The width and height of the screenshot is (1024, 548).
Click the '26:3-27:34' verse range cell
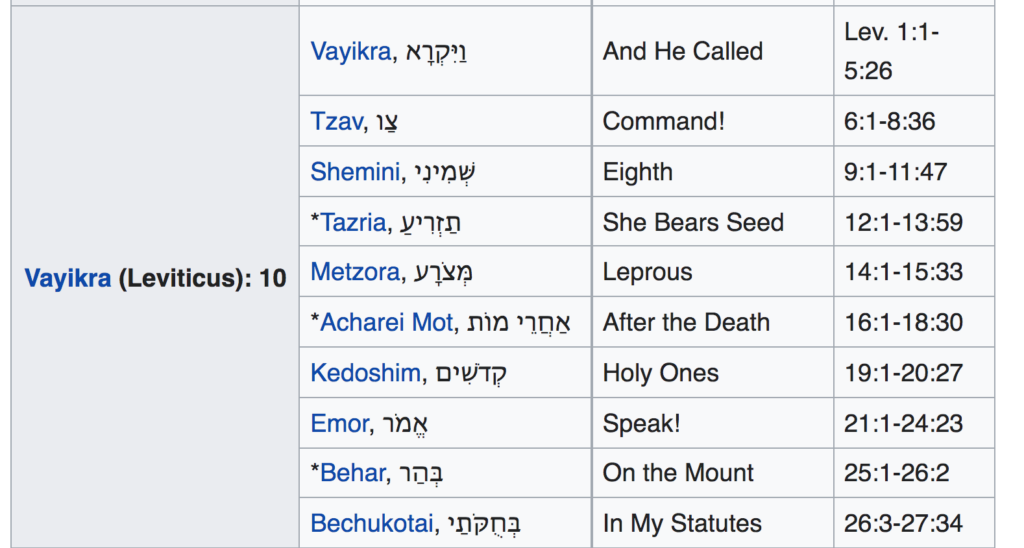point(903,523)
